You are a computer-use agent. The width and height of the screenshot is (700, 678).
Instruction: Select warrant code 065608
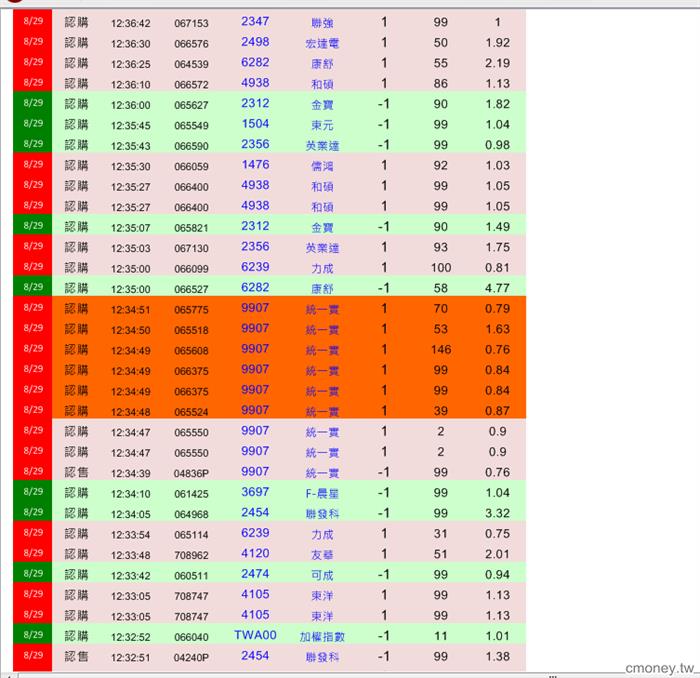click(x=191, y=350)
